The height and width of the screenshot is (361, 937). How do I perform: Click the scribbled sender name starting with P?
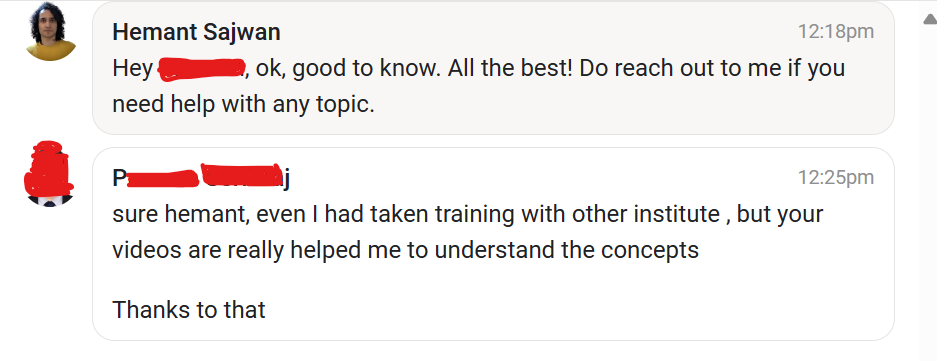click(201, 177)
